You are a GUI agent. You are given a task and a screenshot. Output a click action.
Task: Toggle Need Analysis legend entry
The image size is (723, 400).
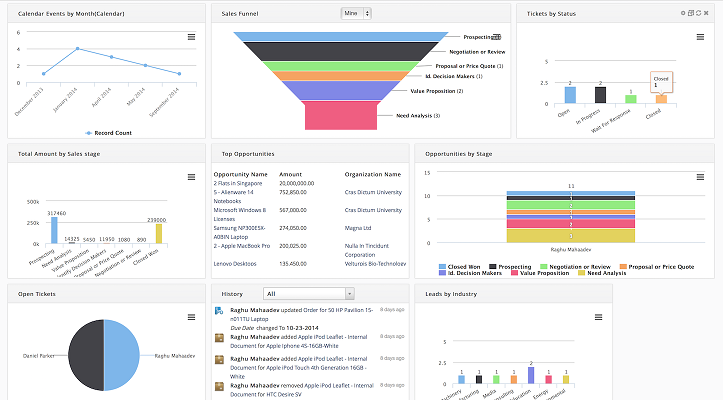(x=603, y=273)
